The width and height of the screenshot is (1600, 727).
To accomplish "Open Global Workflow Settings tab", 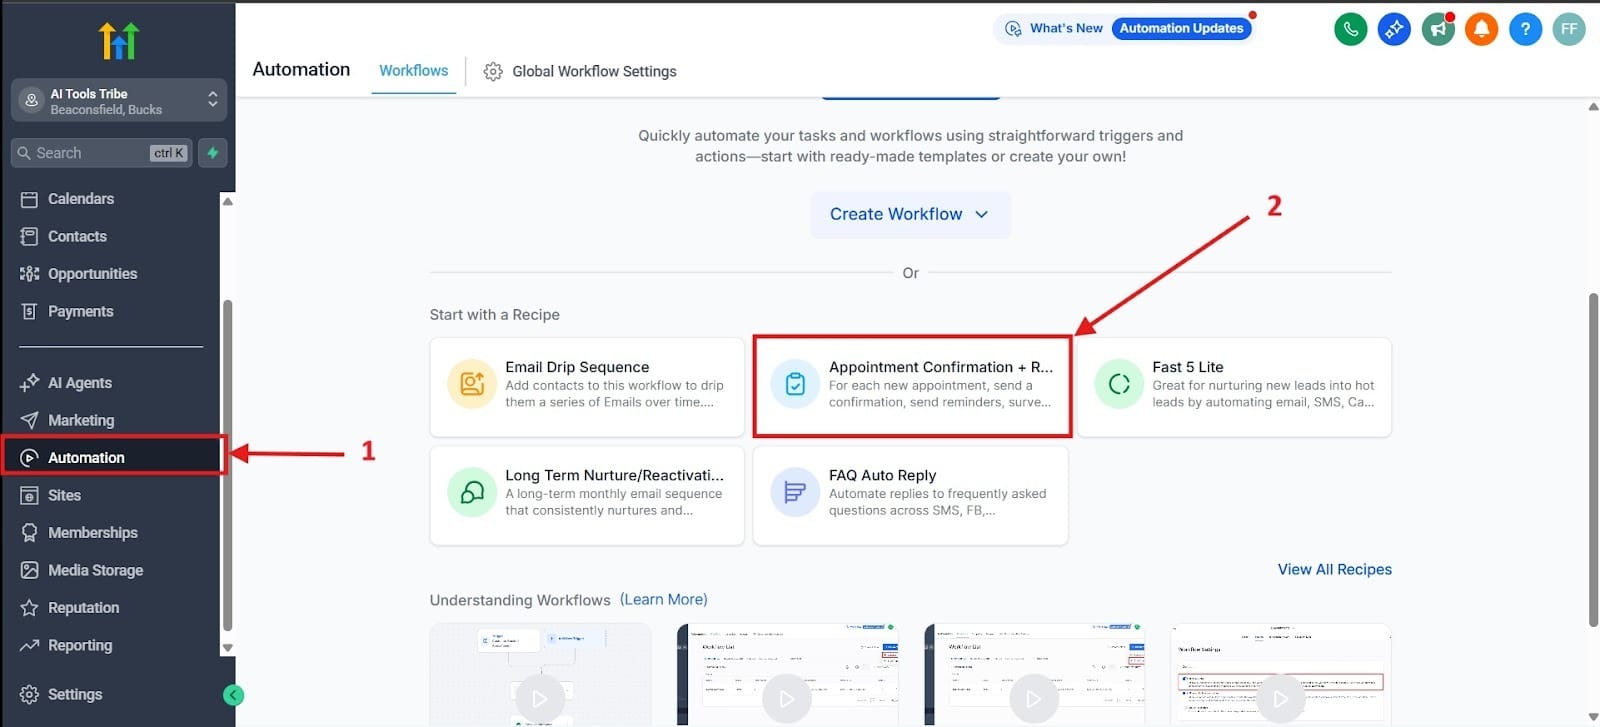I will tap(580, 71).
